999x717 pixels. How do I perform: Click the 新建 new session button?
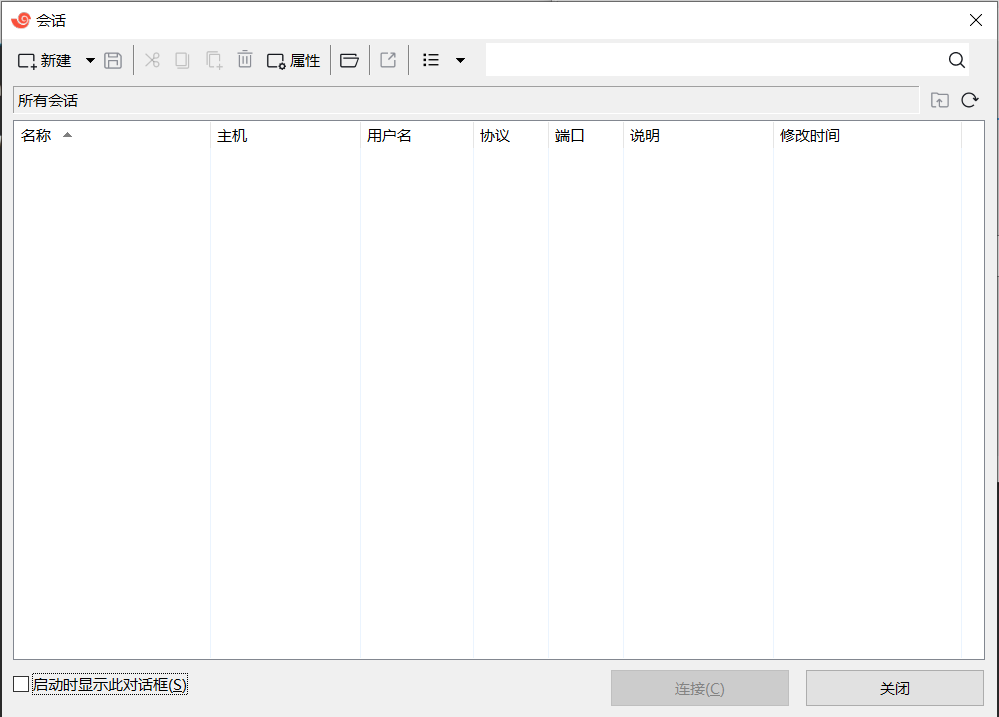[x=45, y=61]
